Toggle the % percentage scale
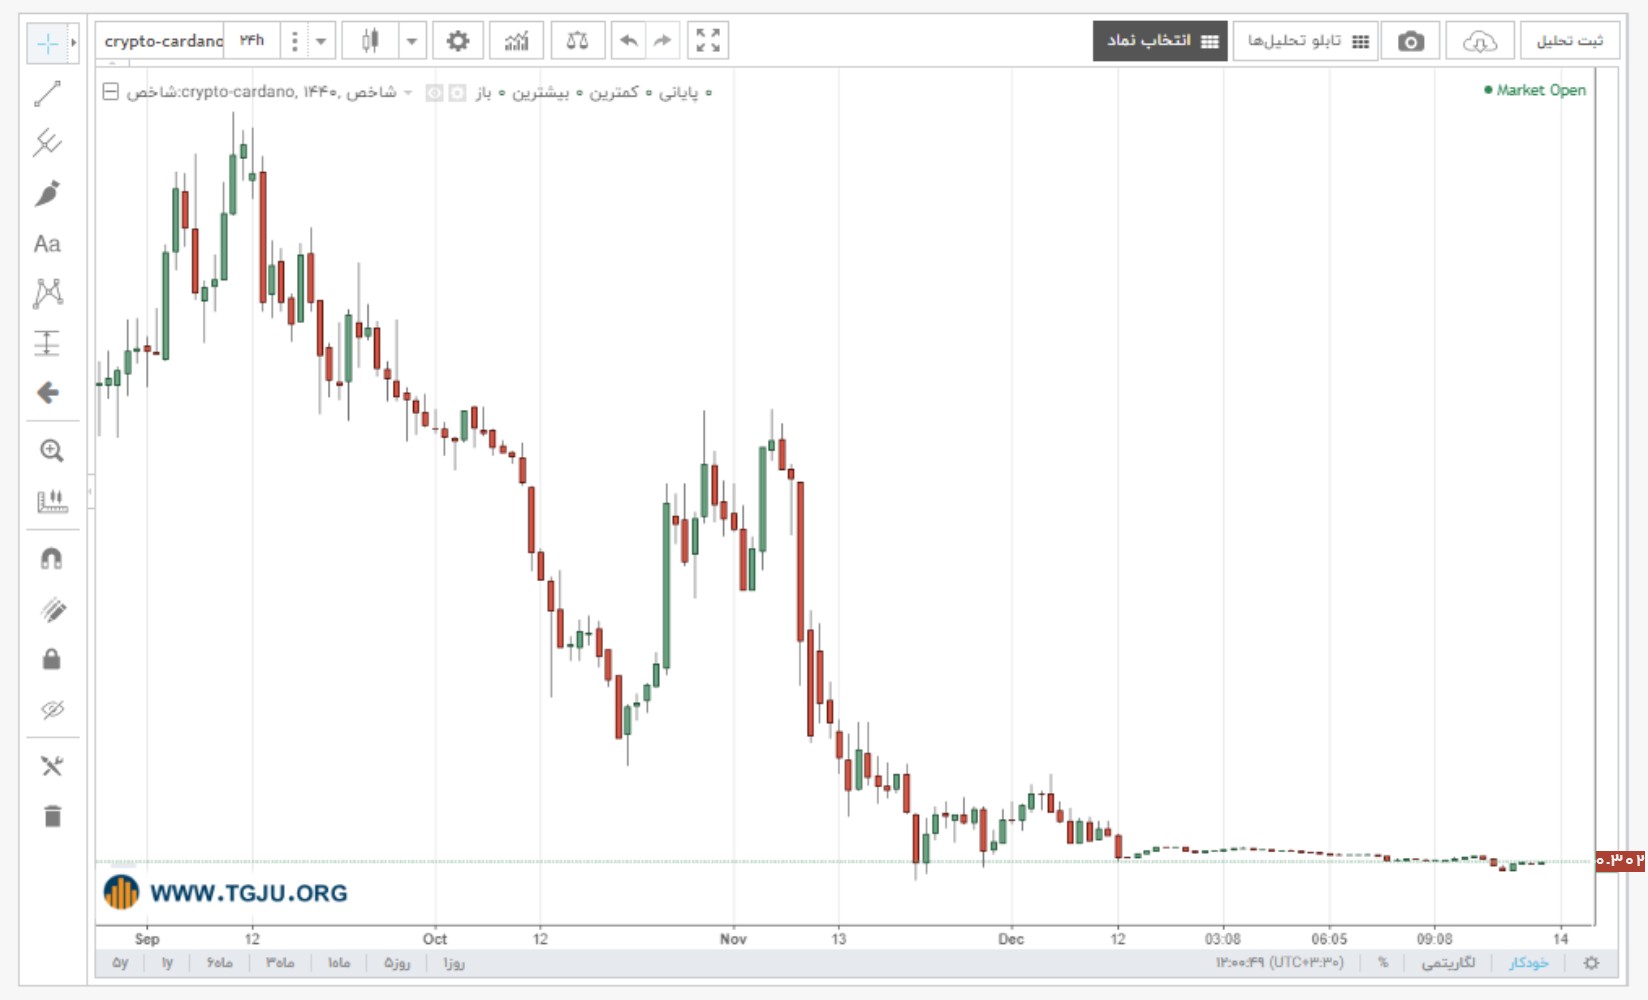1648x1000 pixels. [1383, 963]
